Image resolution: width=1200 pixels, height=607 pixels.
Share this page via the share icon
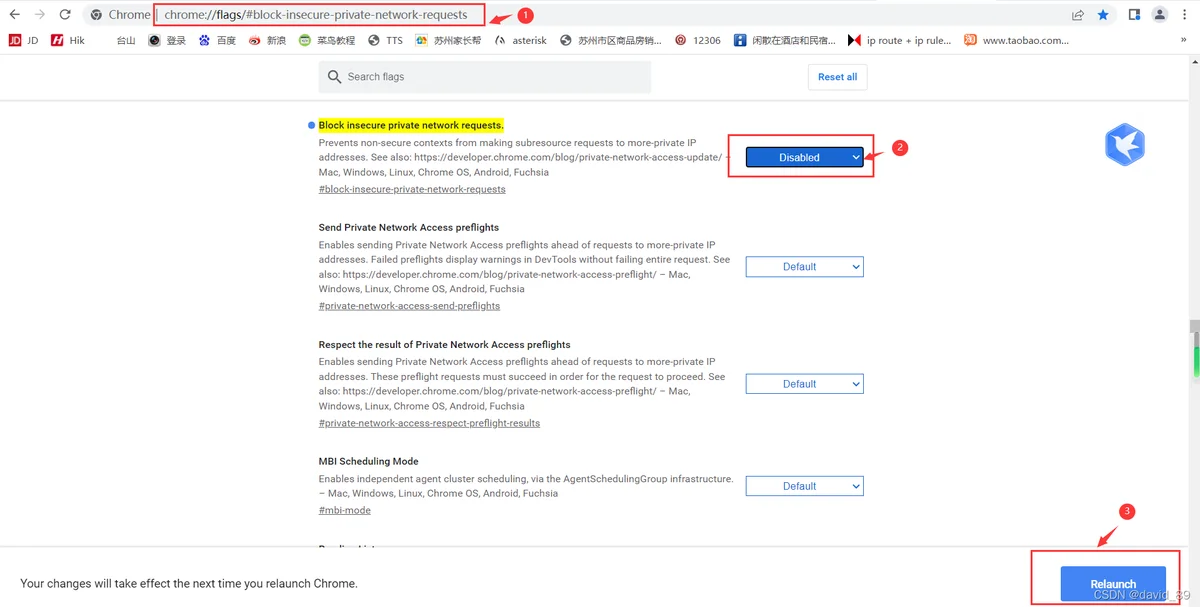point(1078,15)
